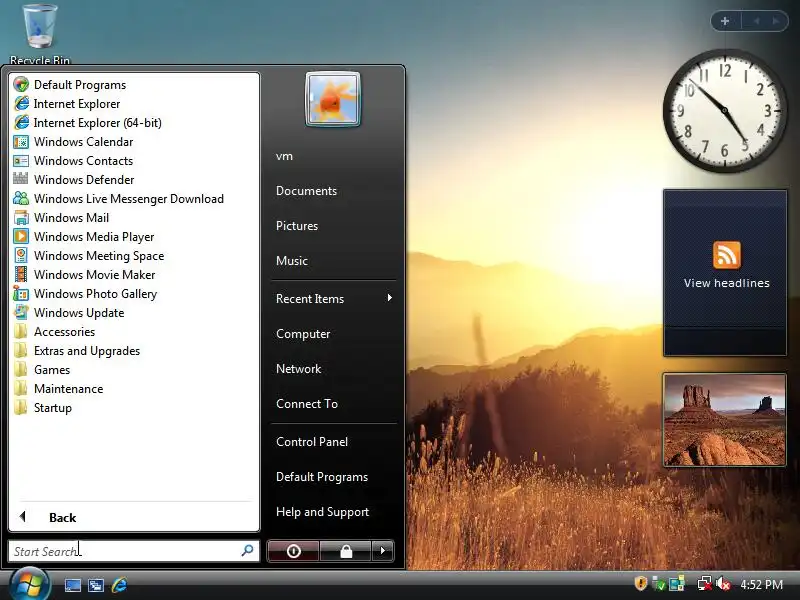Open Windows Live Messenger Download icon
800x600 pixels.
[21, 198]
